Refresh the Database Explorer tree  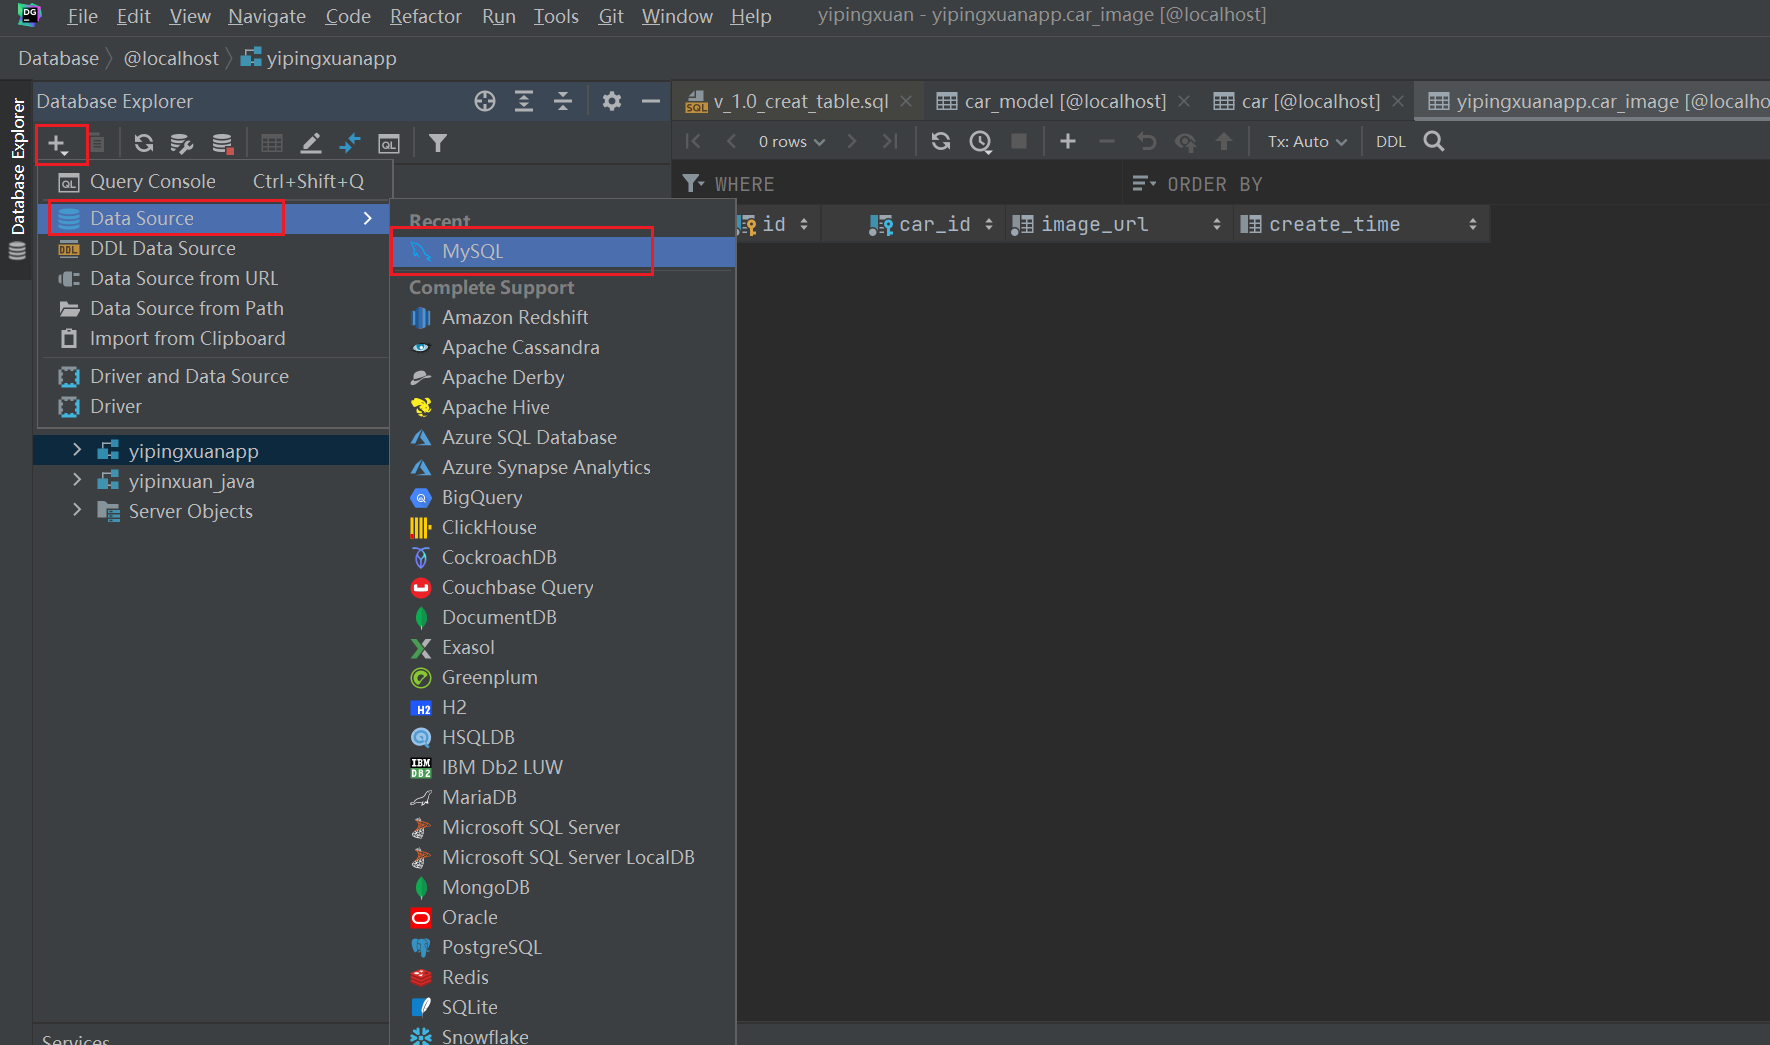point(144,143)
